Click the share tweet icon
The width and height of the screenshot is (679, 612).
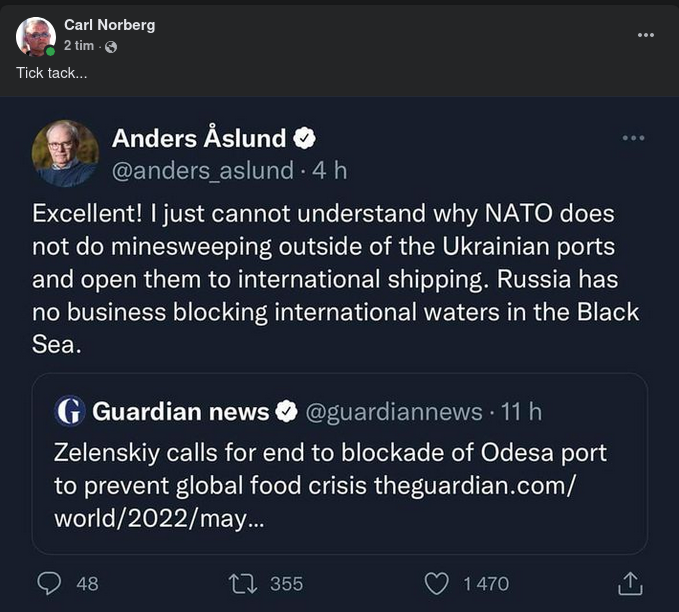coord(630,582)
